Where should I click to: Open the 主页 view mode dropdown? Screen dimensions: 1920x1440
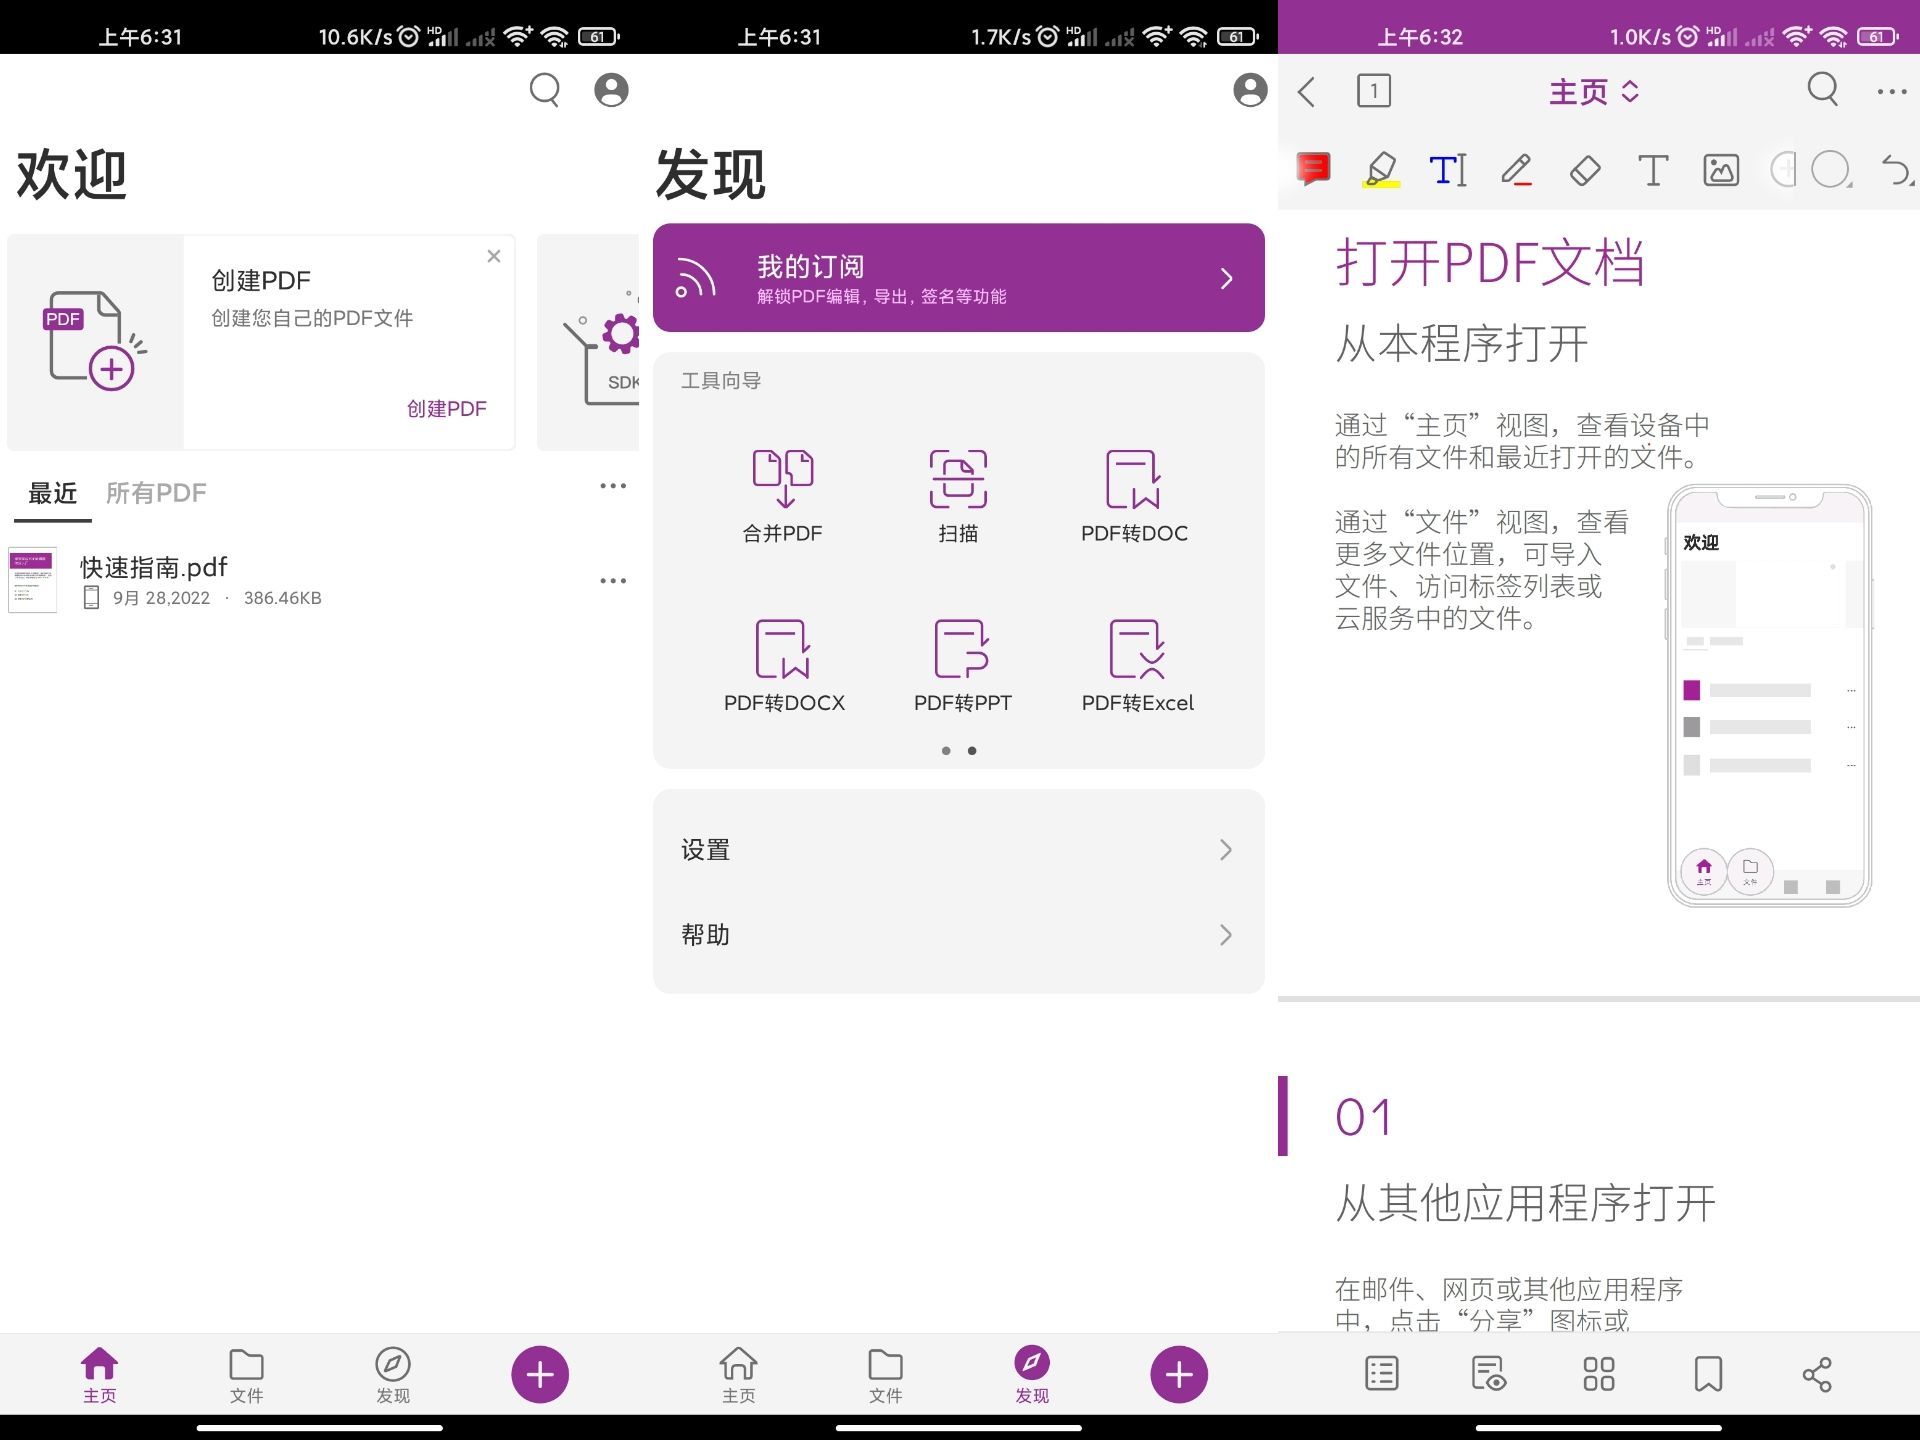[1592, 90]
